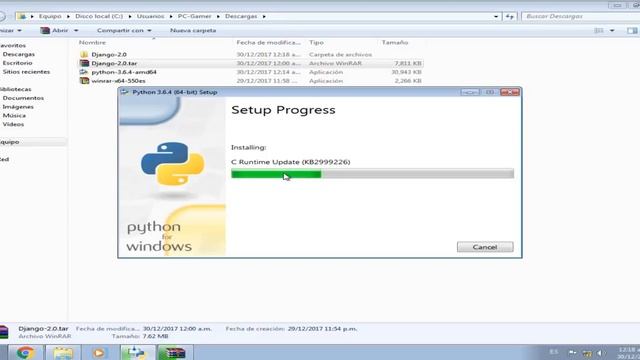640x360 pixels.
Task: Go to Usuarios breadcrumb
Action: (x=150, y=16)
